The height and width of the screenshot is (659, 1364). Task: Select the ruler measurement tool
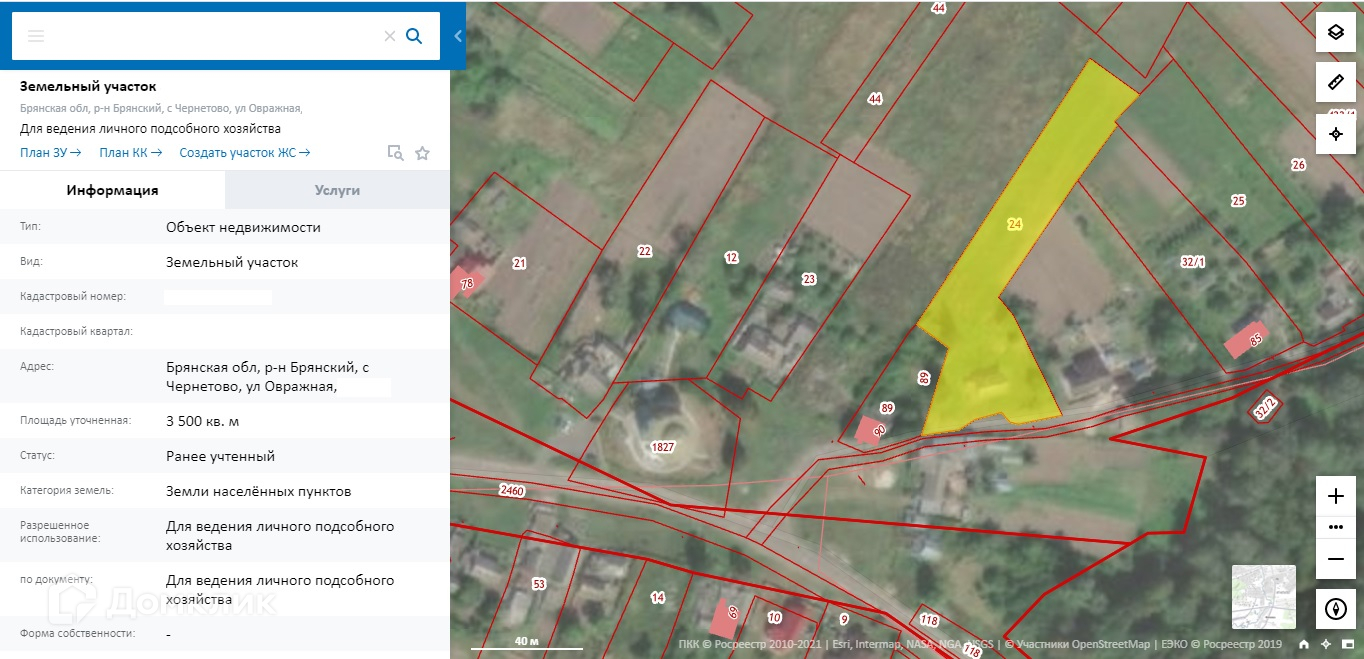click(1335, 82)
